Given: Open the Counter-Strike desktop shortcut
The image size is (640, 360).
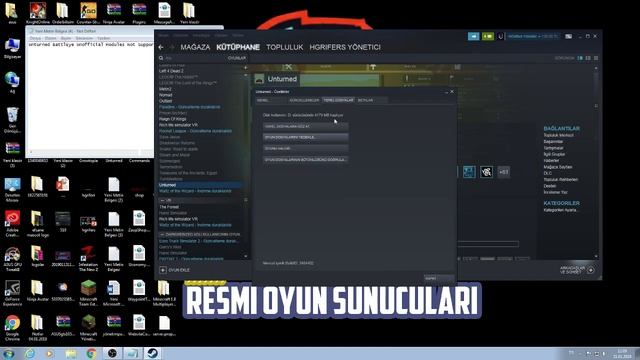Looking at the screenshot, I should pyautogui.click(x=88, y=12).
